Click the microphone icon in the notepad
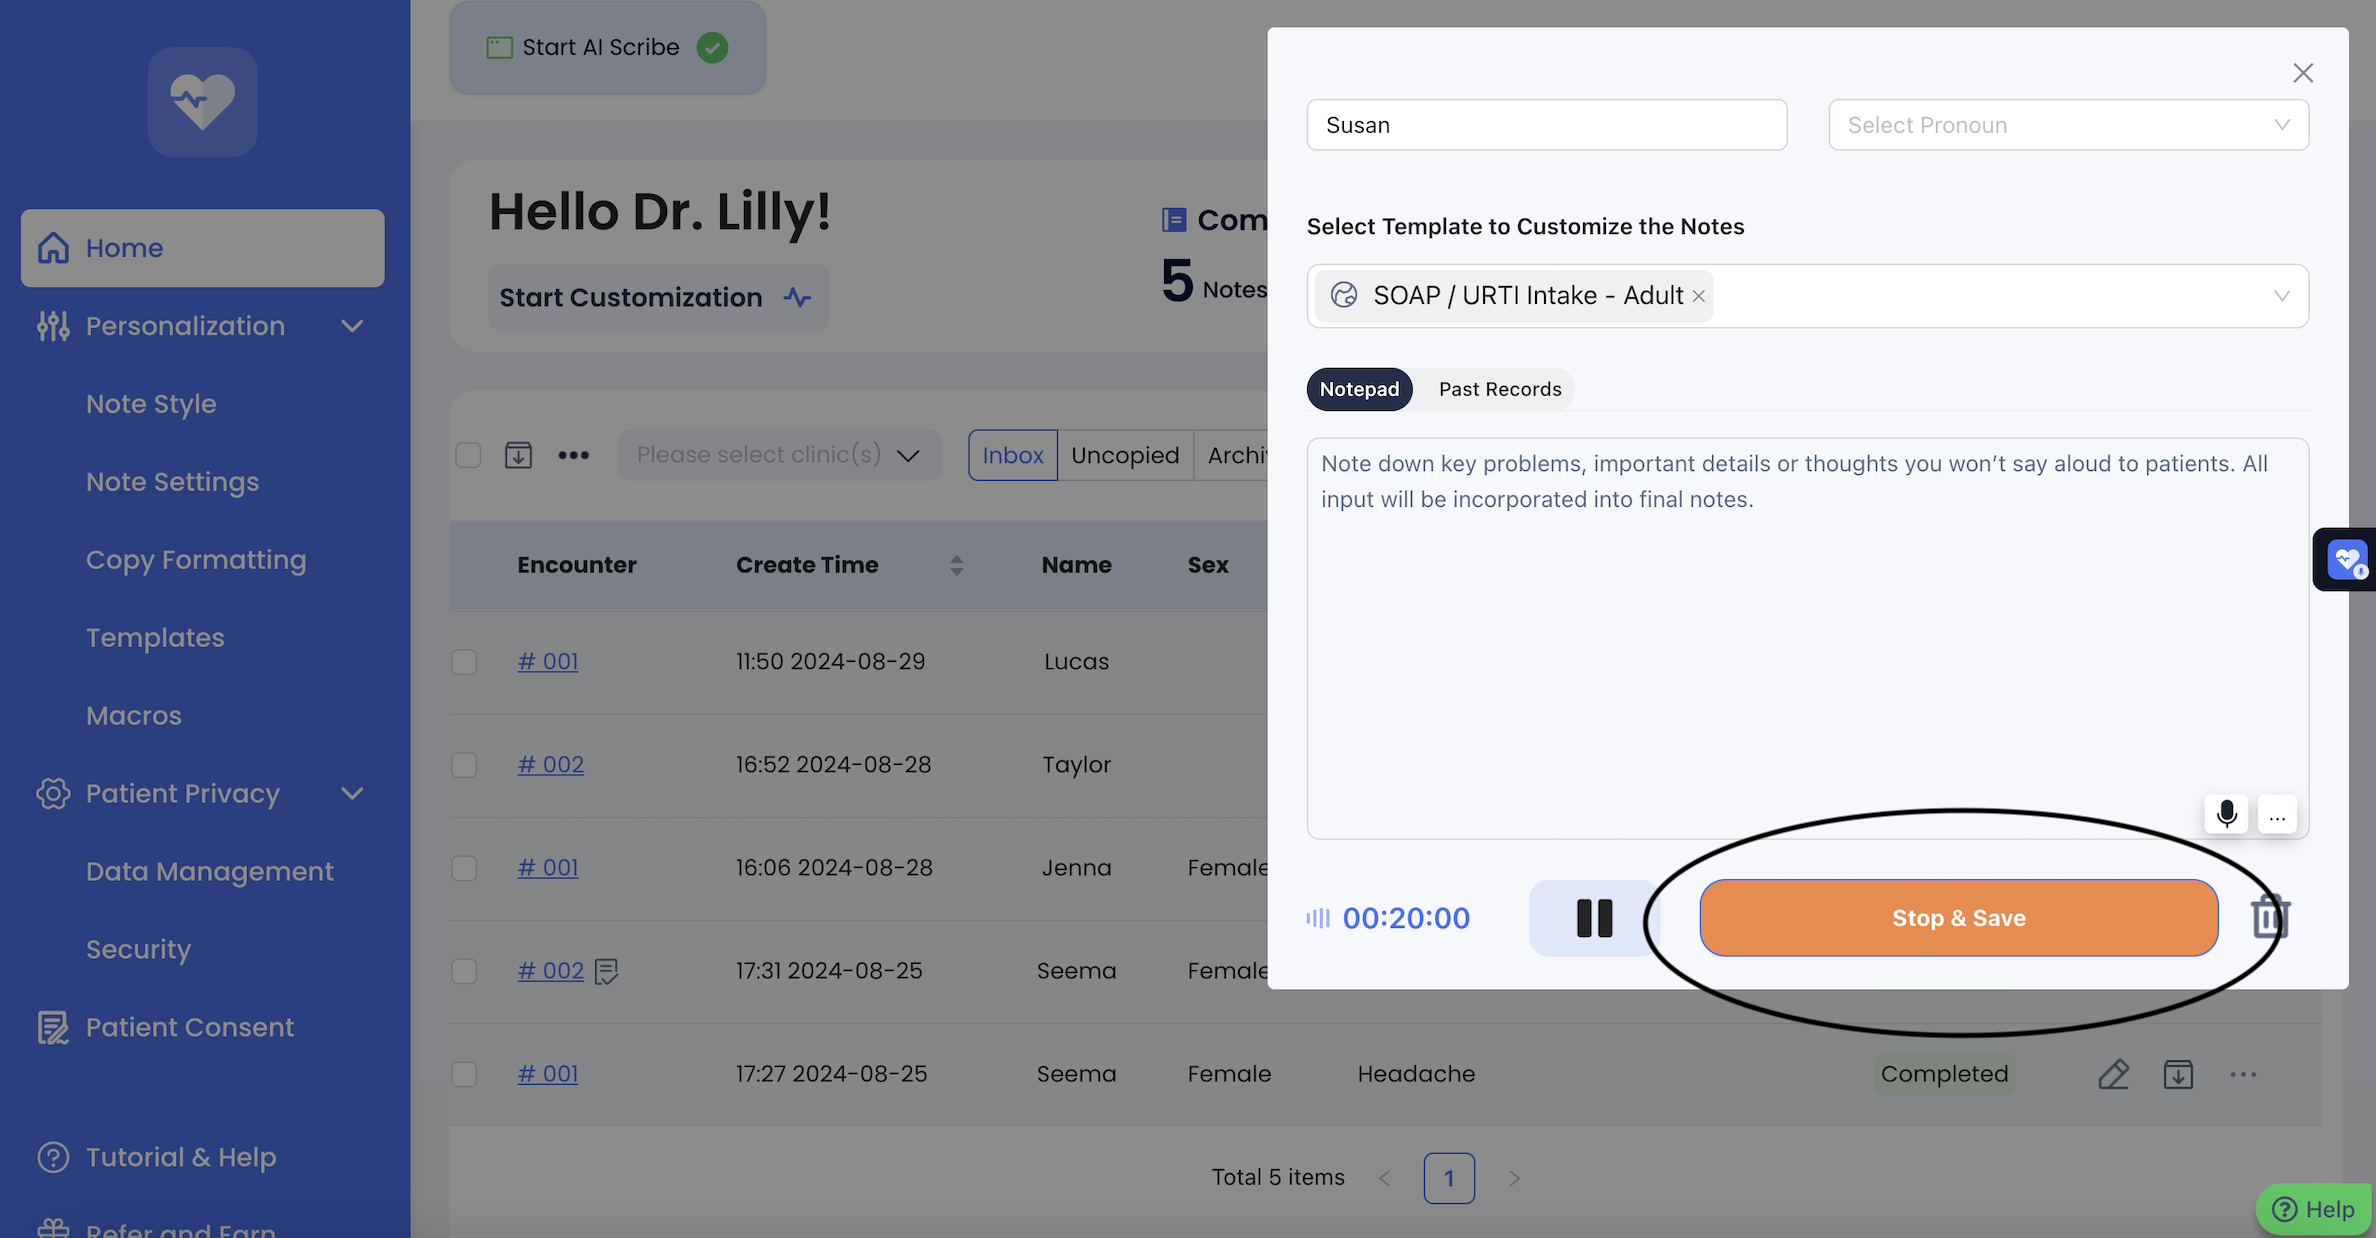 pyautogui.click(x=2226, y=815)
